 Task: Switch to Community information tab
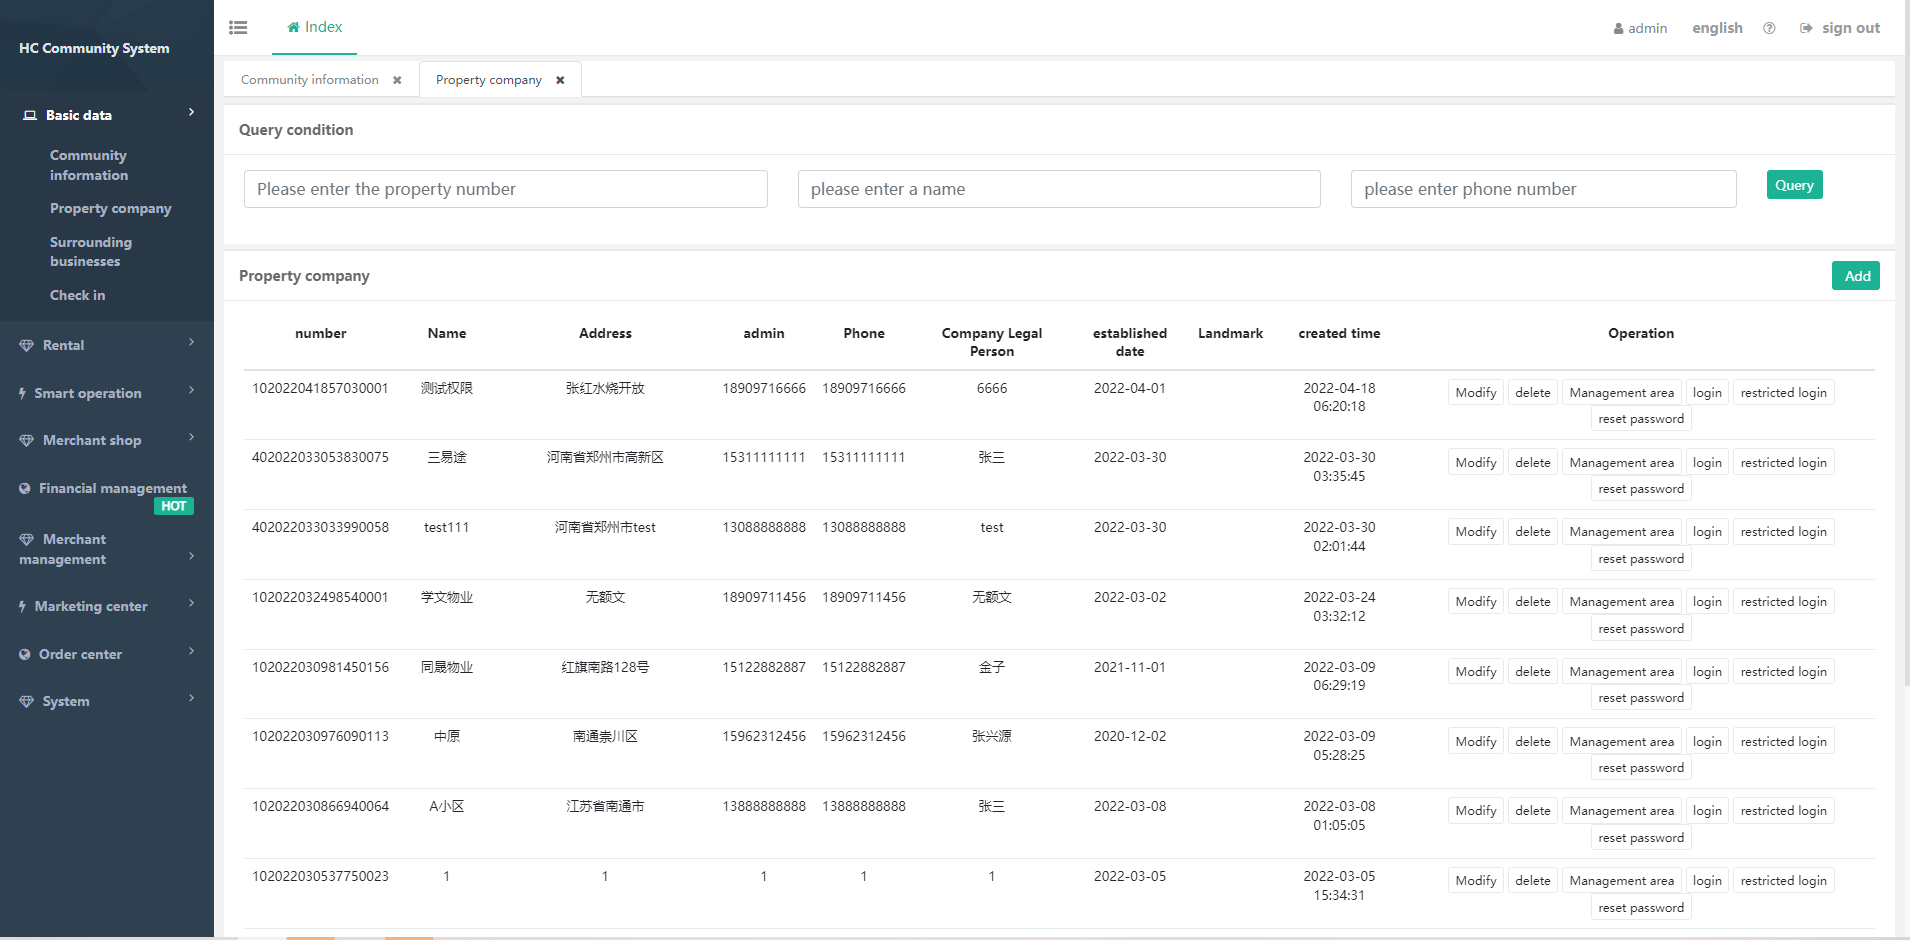(x=309, y=80)
